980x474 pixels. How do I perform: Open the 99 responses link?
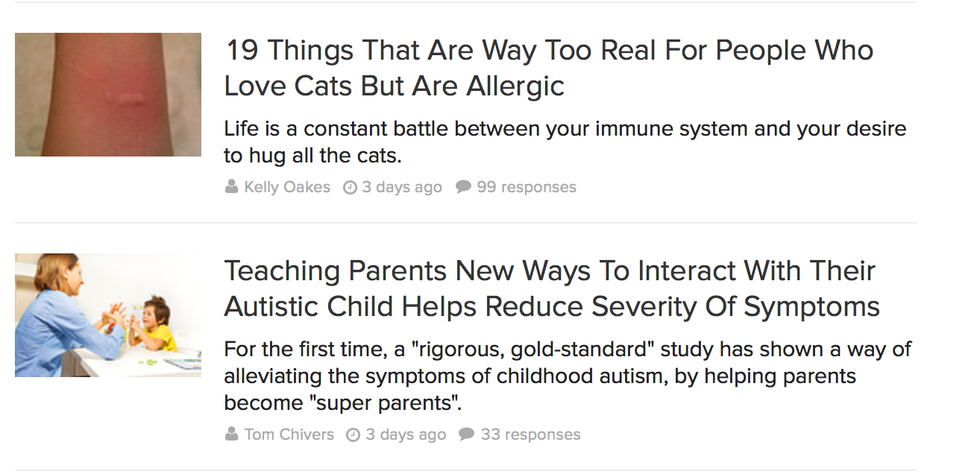(x=526, y=187)
